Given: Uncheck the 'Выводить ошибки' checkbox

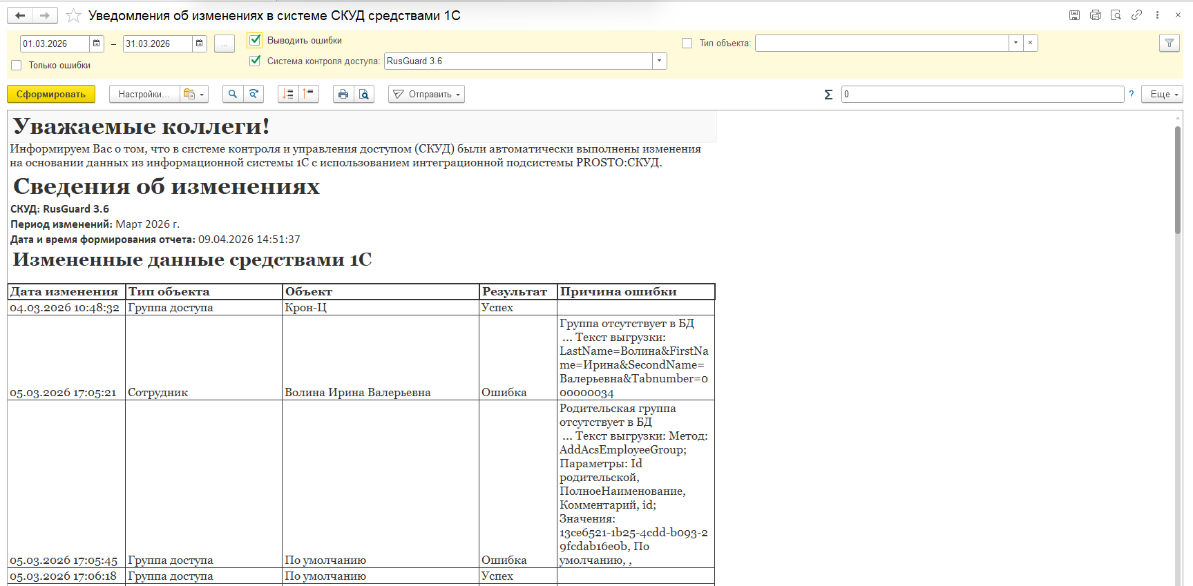Looking at the screenshot, I should (255, 41).
